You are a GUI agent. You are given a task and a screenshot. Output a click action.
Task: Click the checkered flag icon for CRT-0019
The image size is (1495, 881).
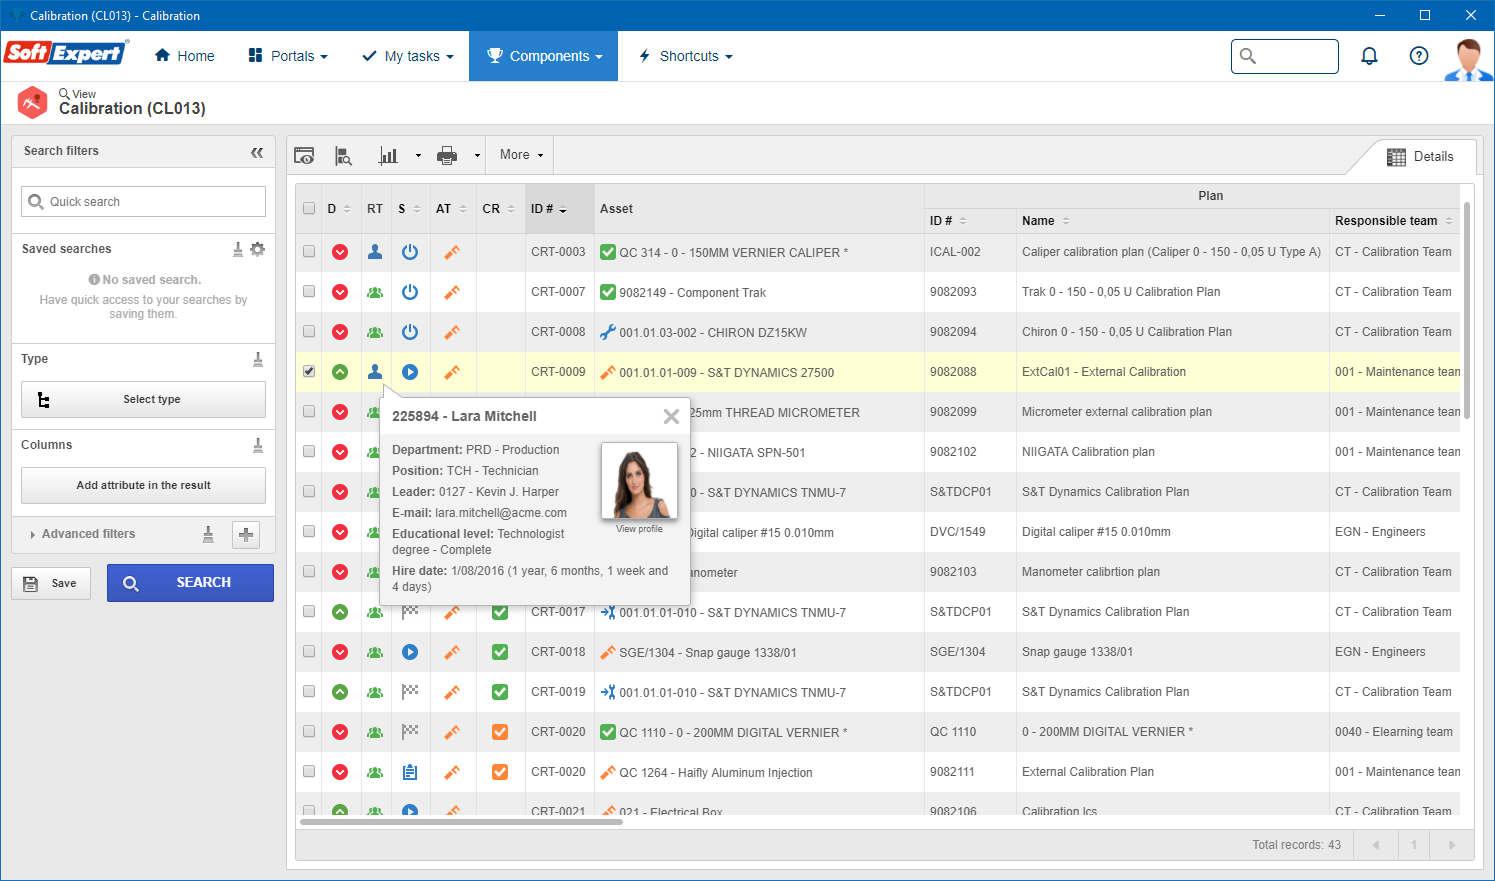click(x=410, y=692)
